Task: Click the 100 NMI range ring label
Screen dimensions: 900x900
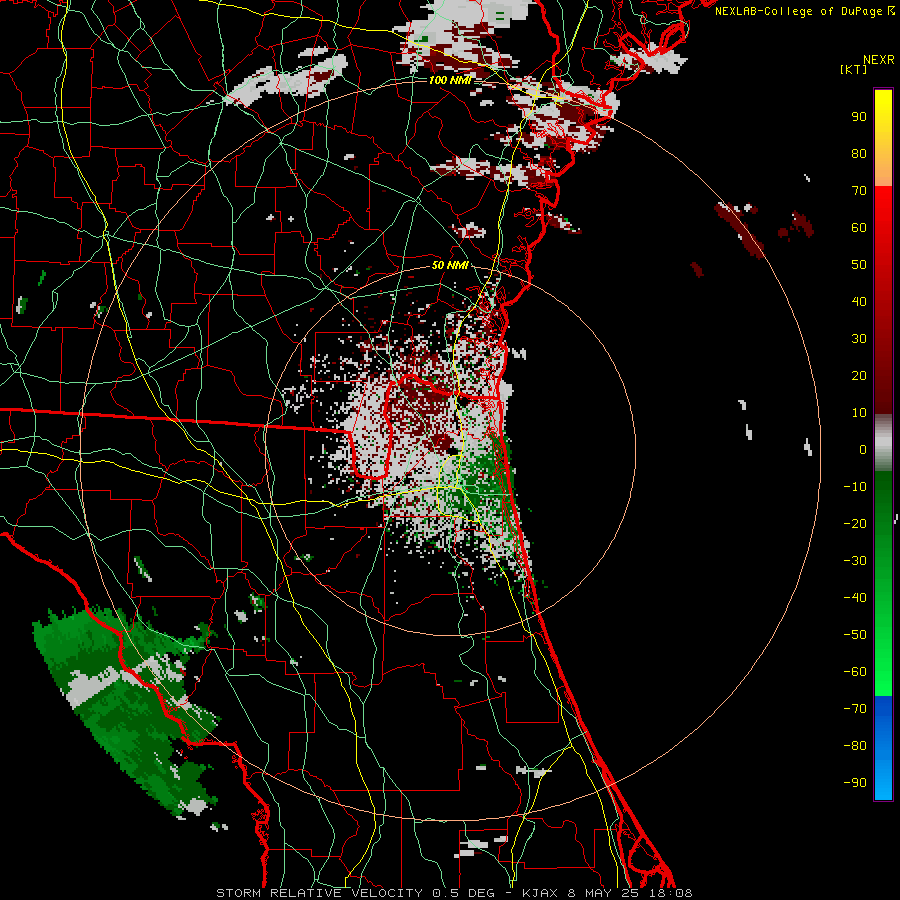Action: [x=450, y=80]
